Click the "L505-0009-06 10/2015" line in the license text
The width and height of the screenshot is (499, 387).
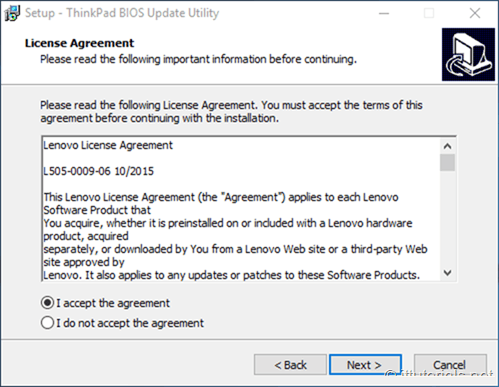coord(99,171)
